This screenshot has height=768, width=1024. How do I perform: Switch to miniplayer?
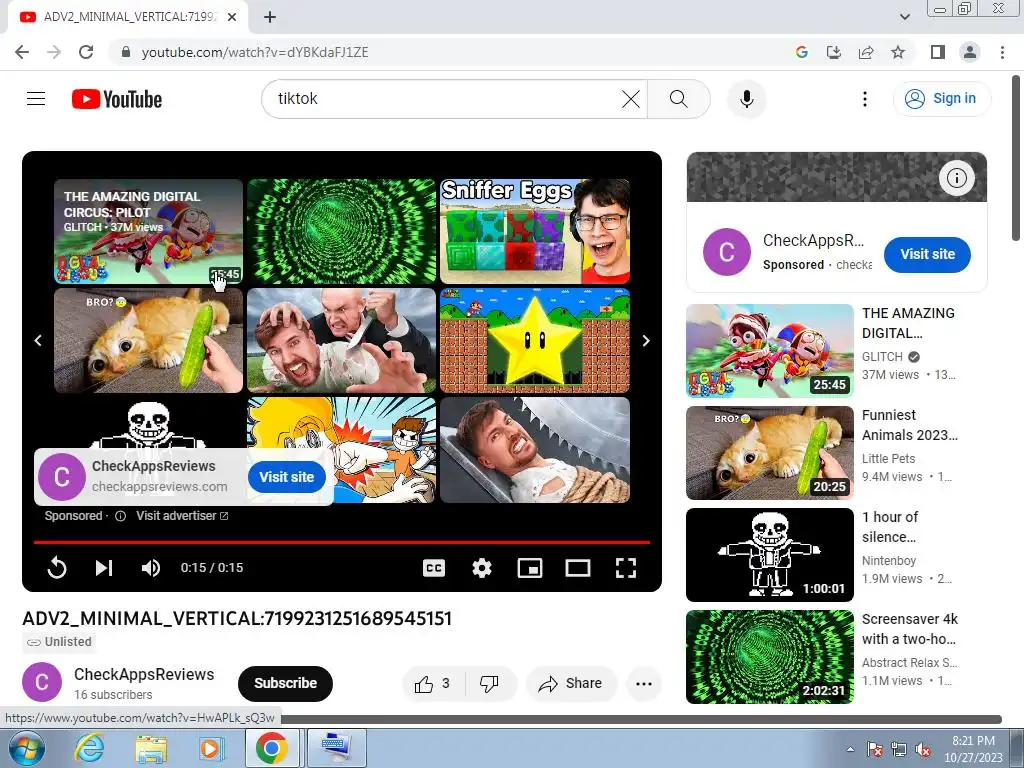pos(530,568)
